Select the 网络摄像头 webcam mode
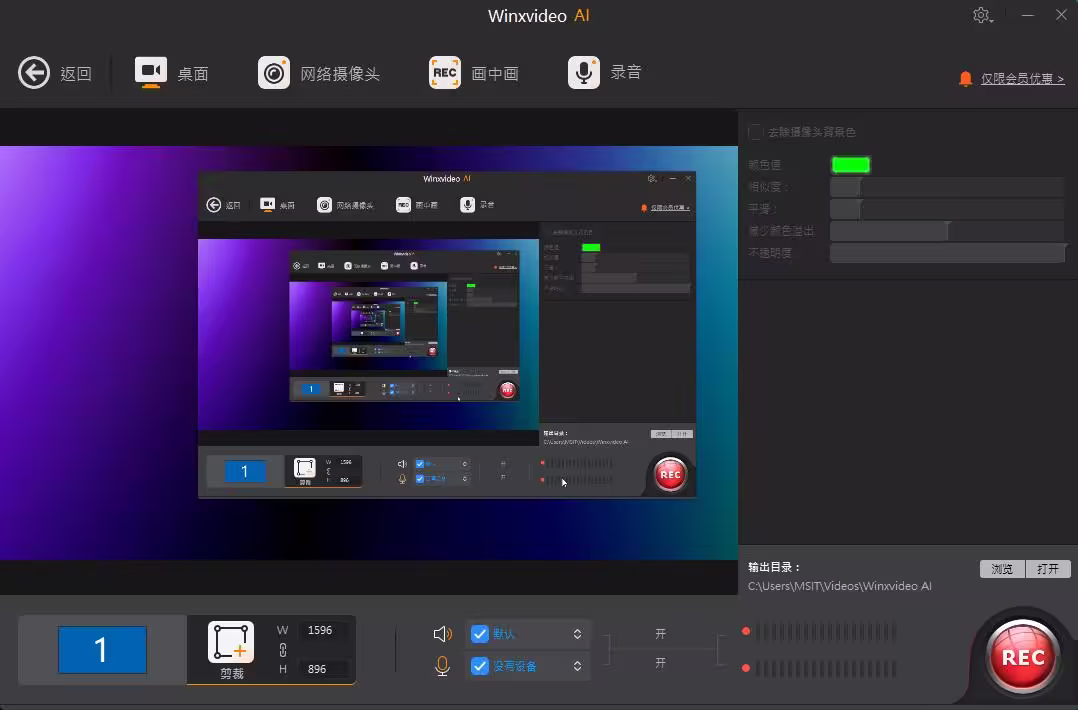1078x710 pixels. (x=318, y=73)
